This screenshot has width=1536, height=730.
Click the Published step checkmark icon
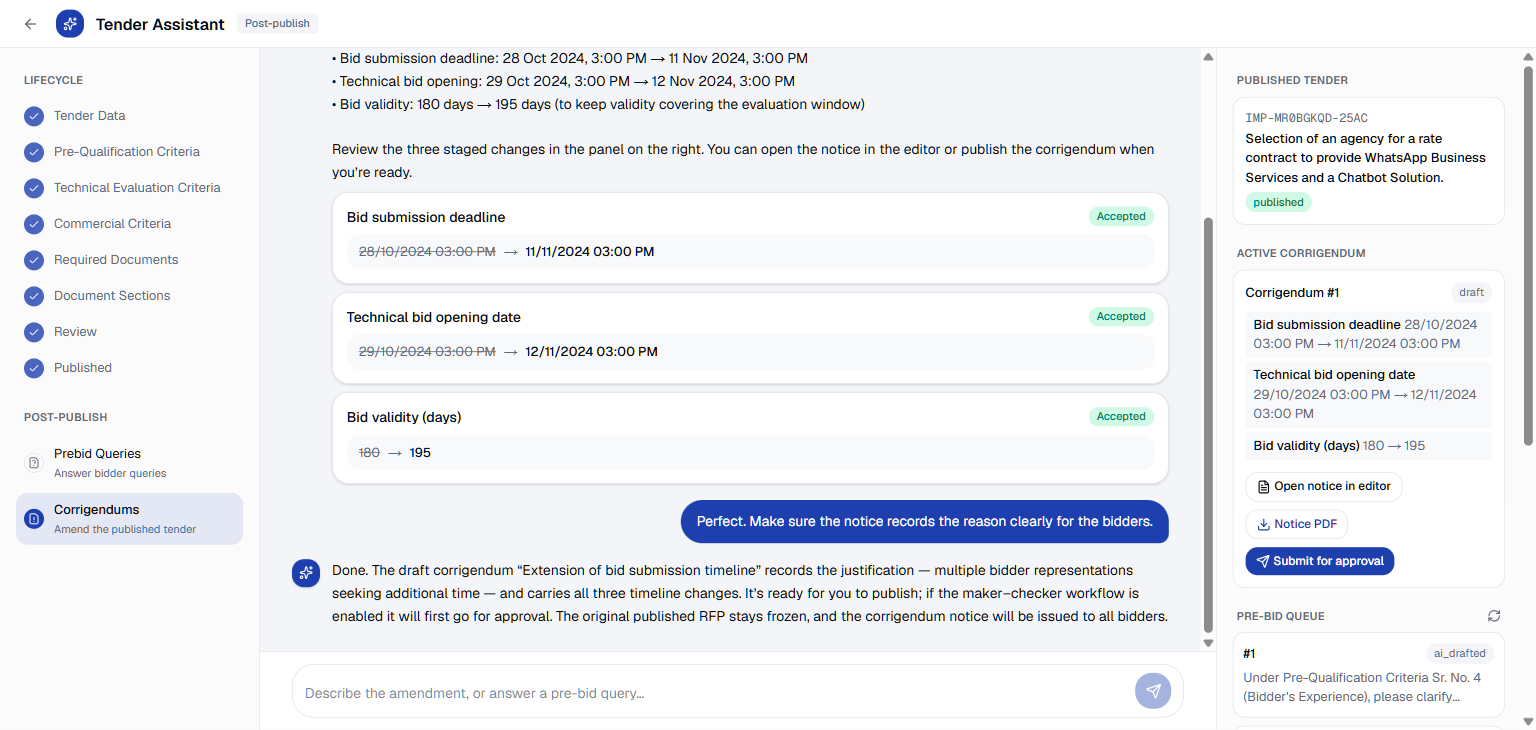point(34,368)
